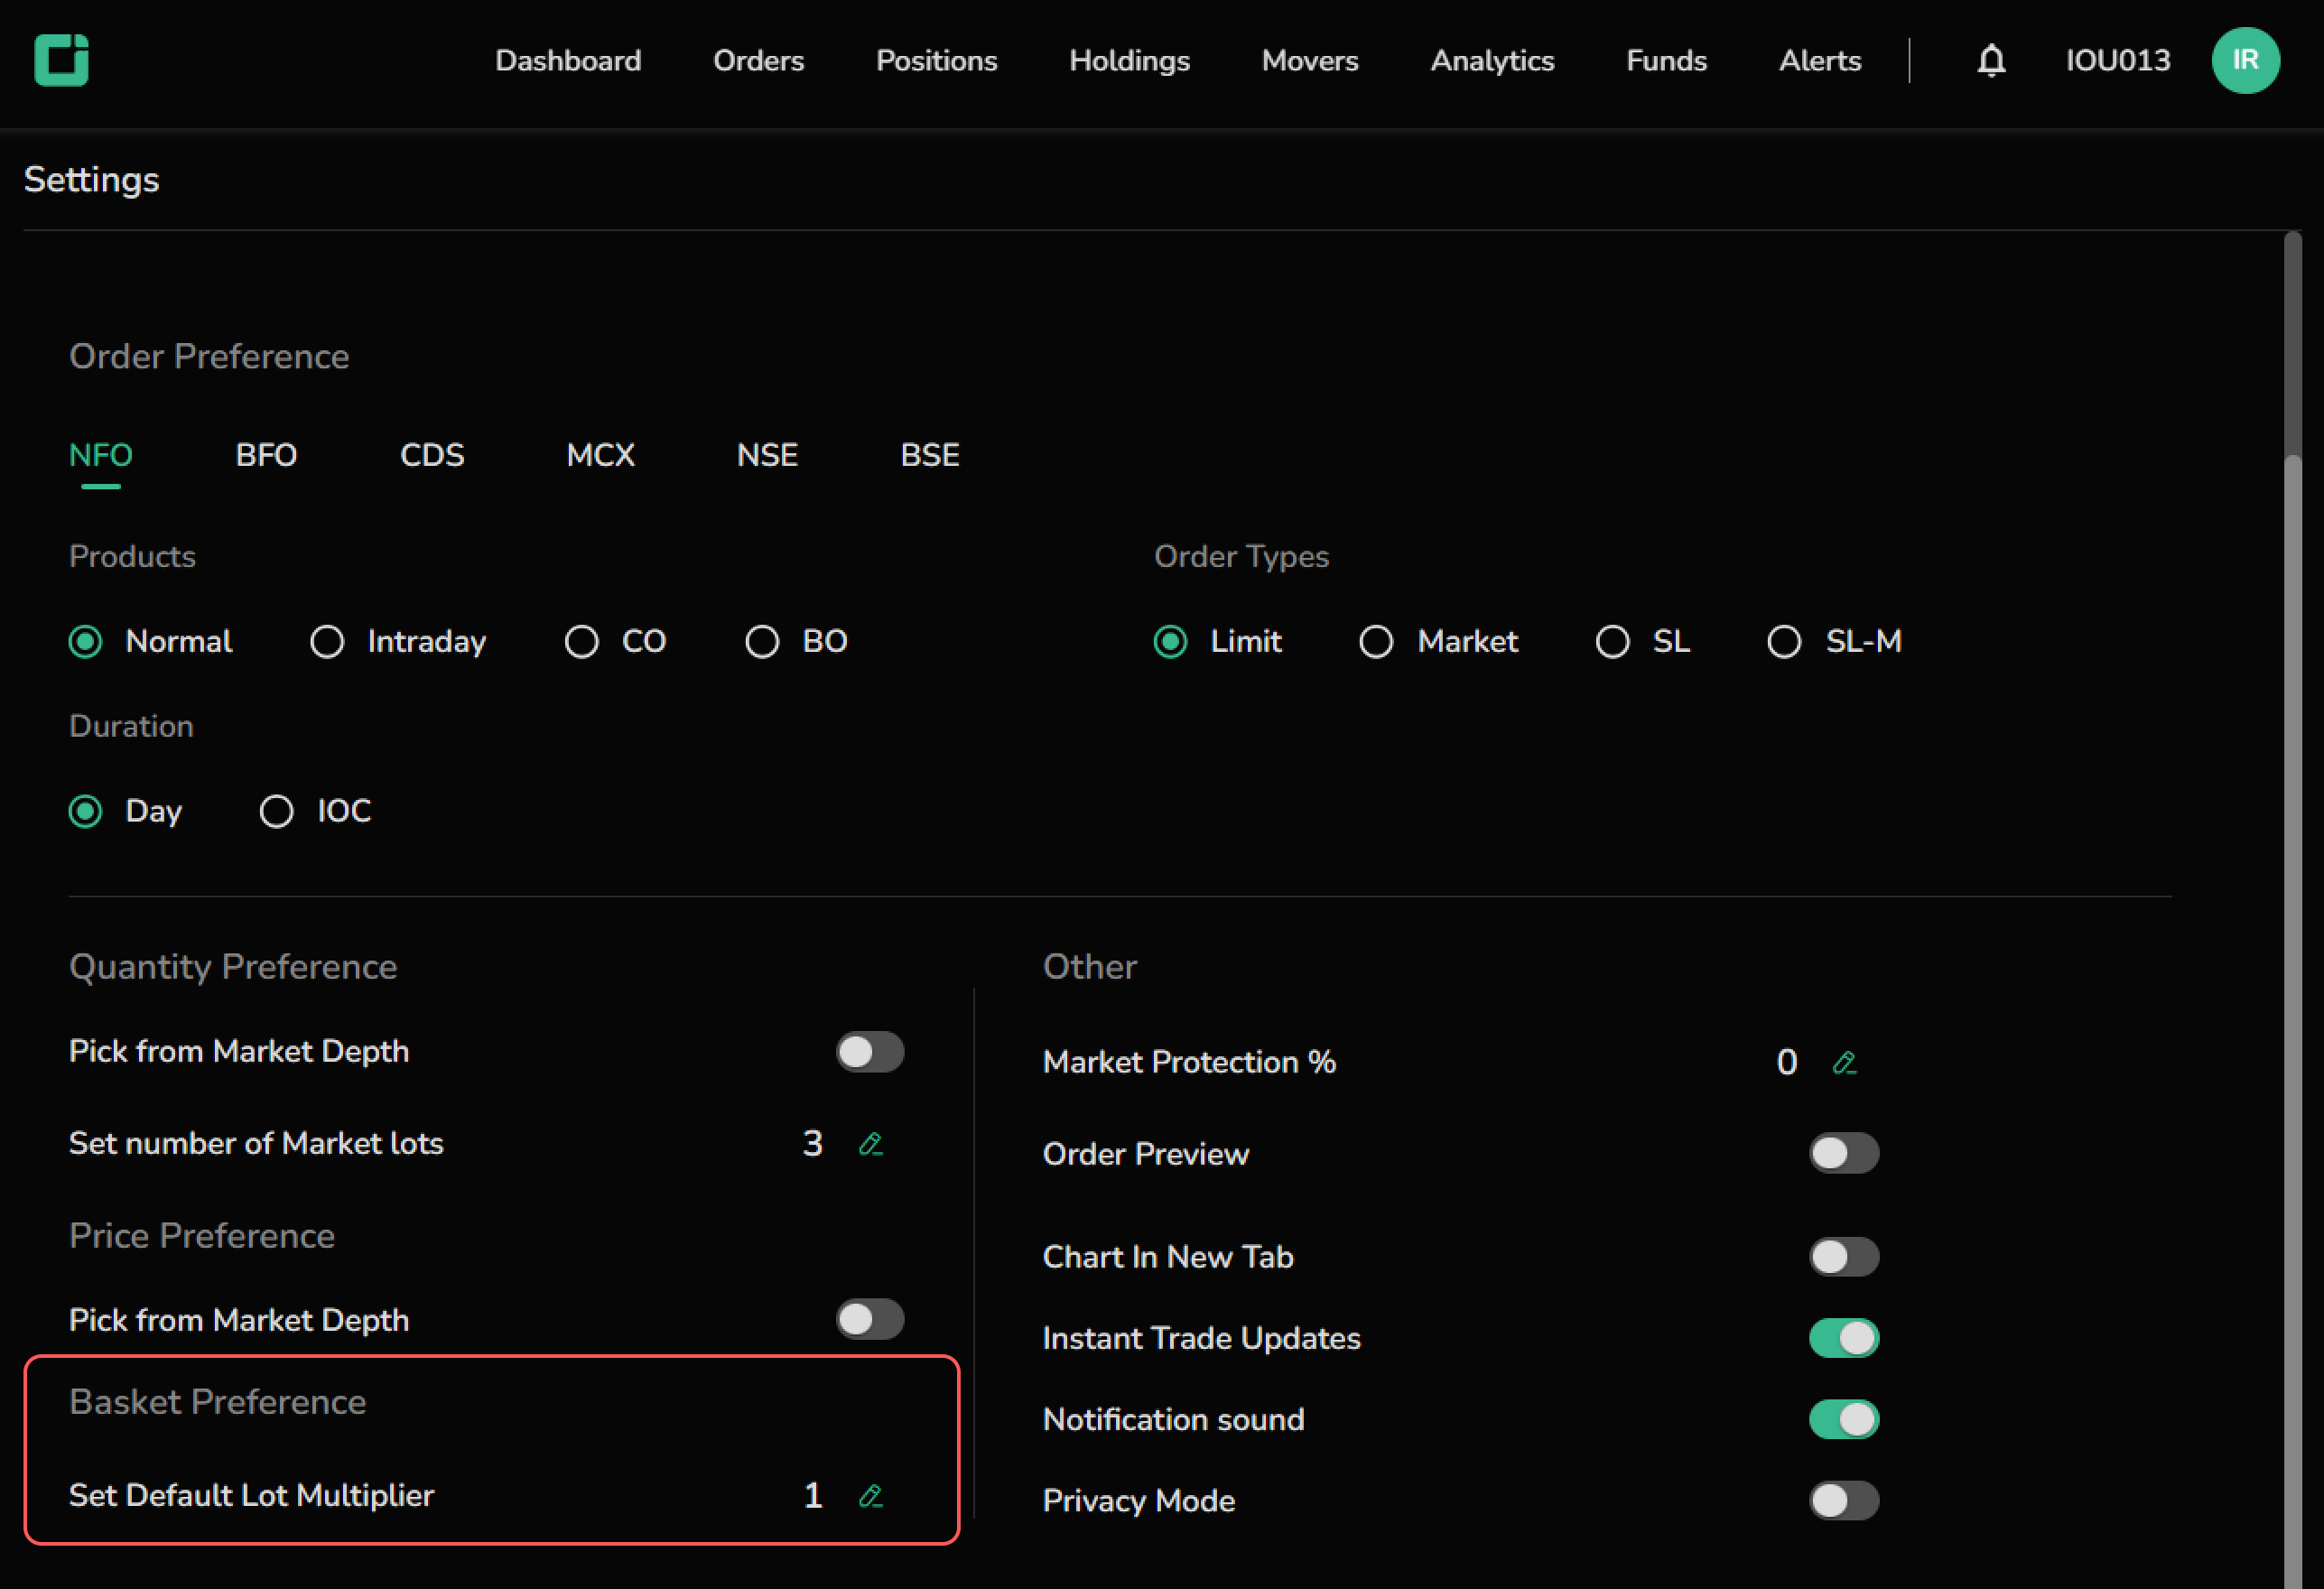The image size is (2324, 1589).
Task: Turn off Notification sound switch
Action: [x=1843, y=1419]
